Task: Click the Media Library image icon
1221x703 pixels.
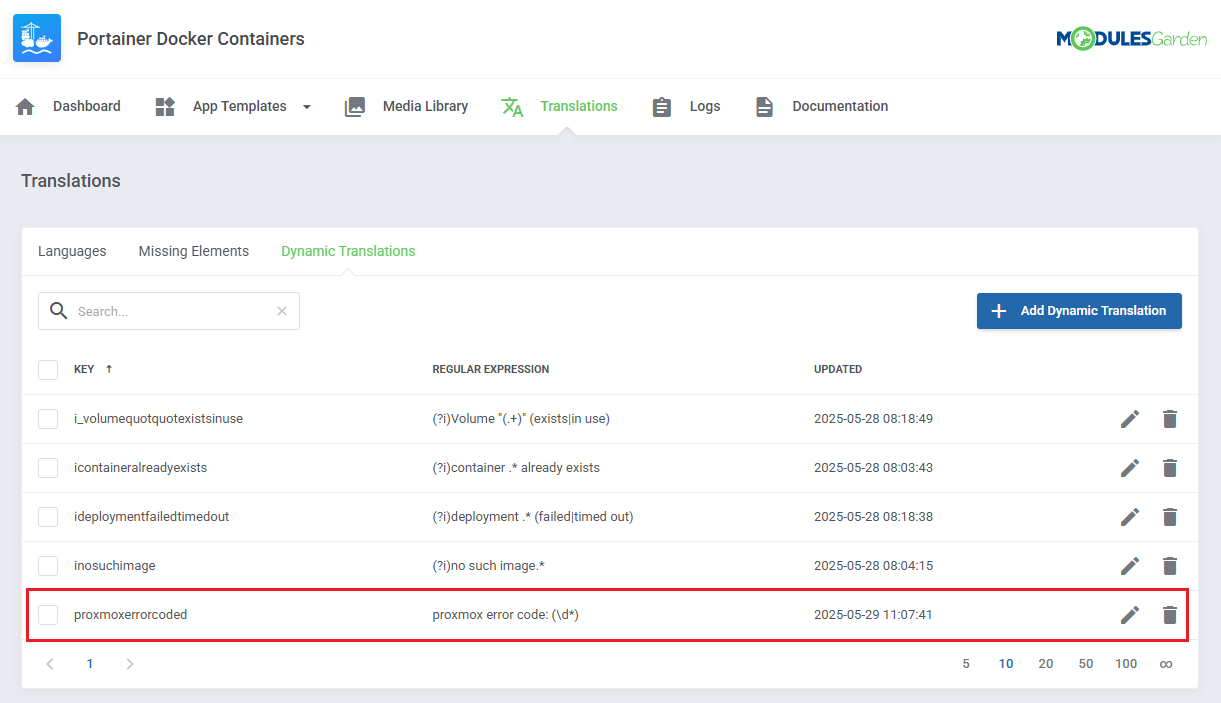Action: tap(355, 107)
